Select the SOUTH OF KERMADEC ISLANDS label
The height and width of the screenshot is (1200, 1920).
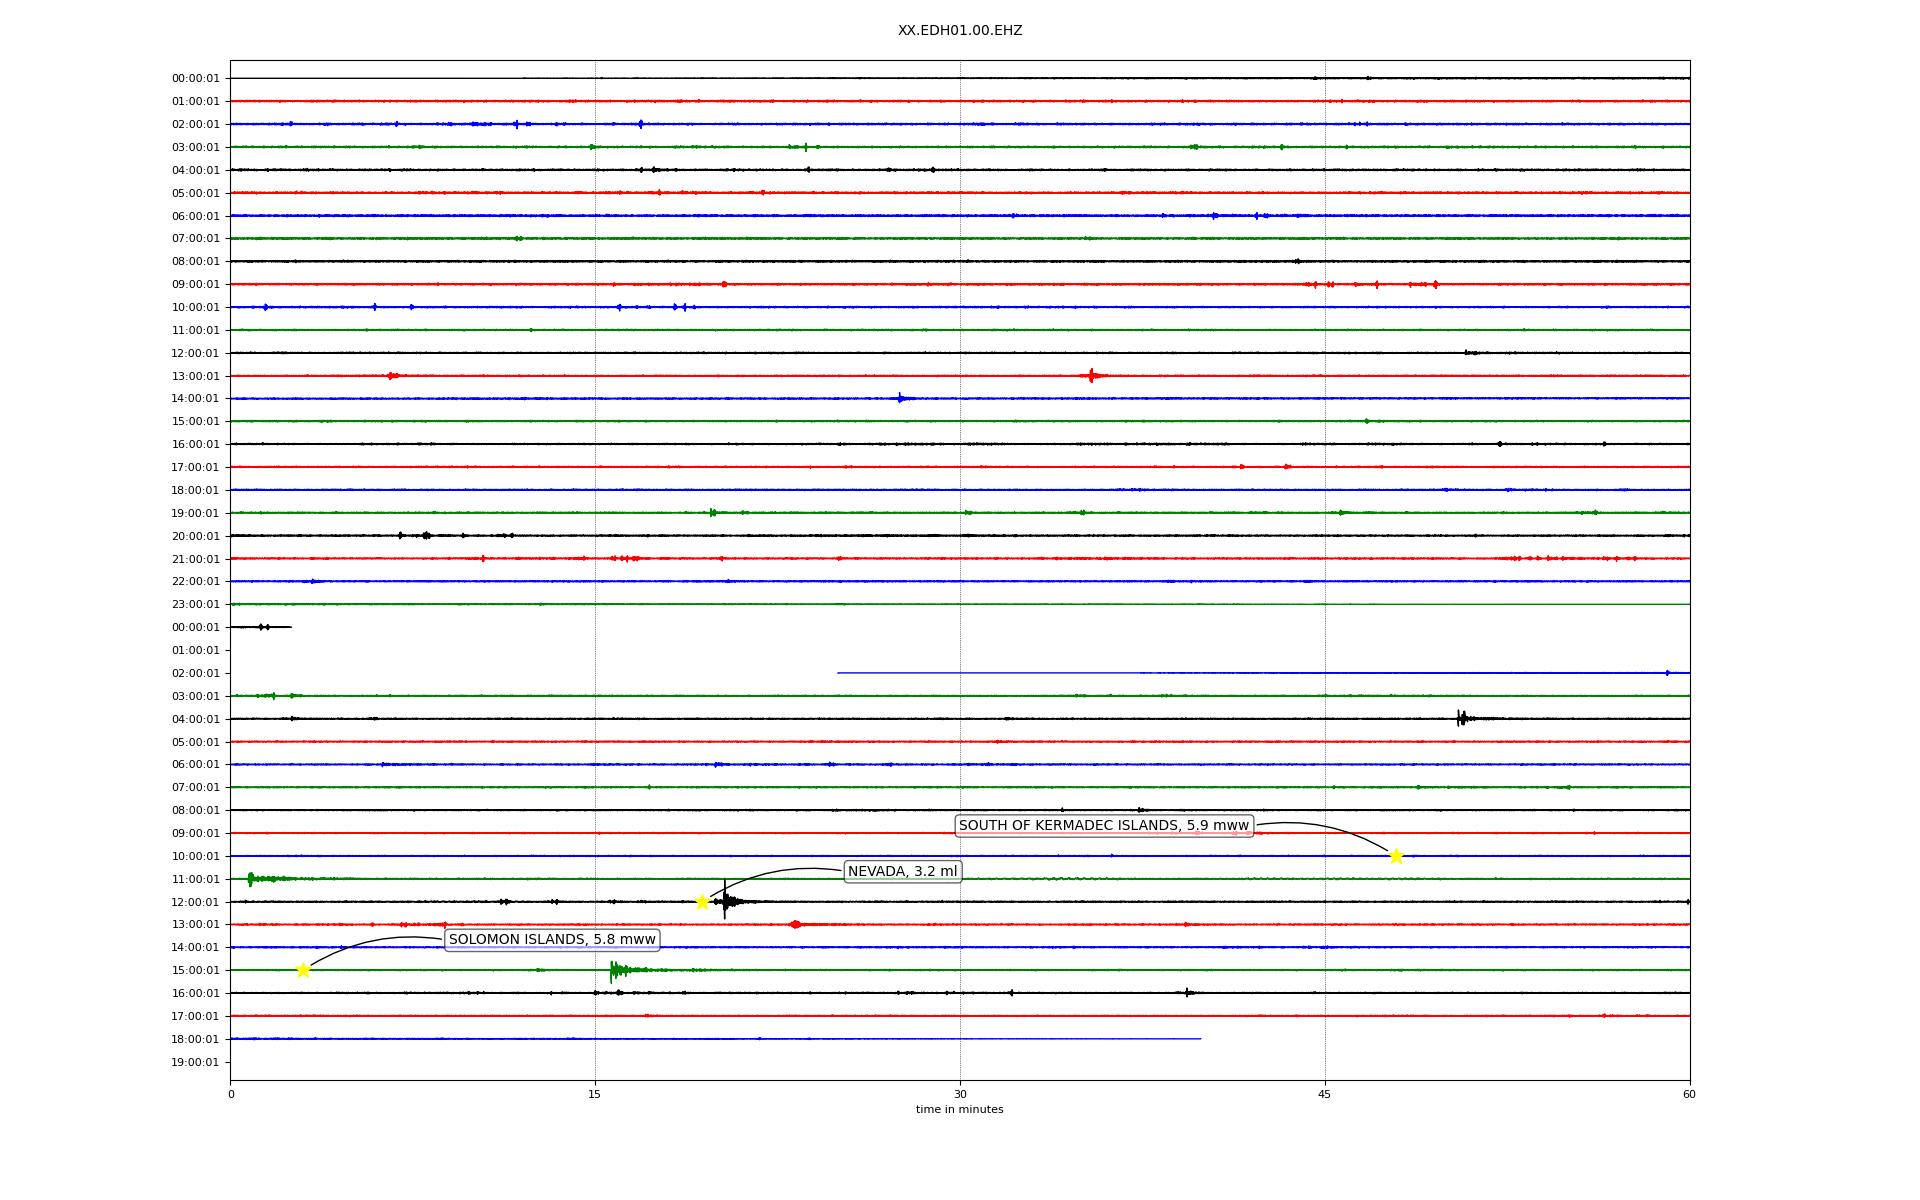point(1103,826)
